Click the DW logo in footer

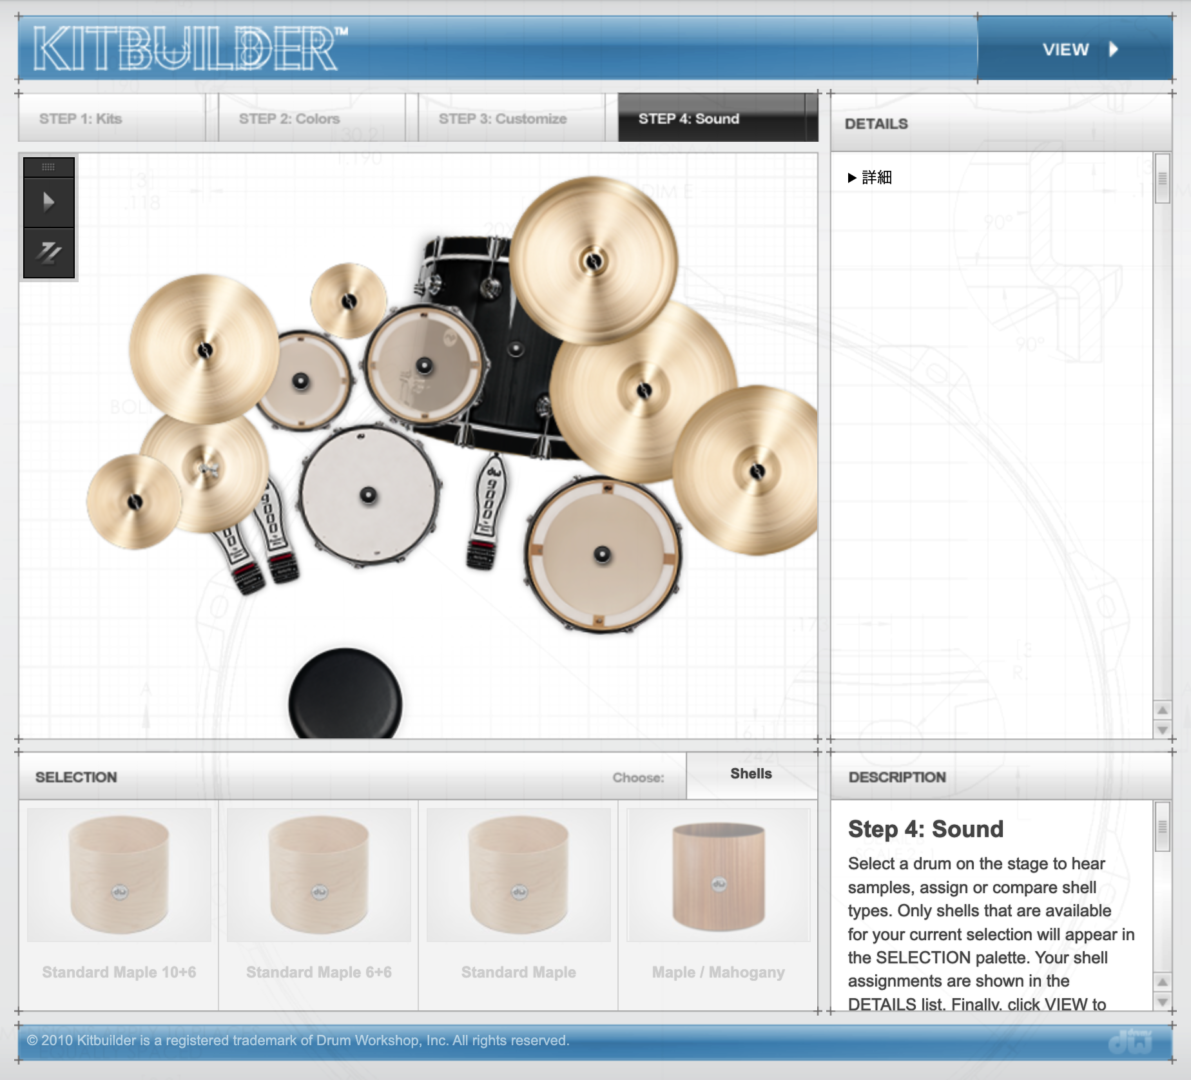point(1130,1041)
